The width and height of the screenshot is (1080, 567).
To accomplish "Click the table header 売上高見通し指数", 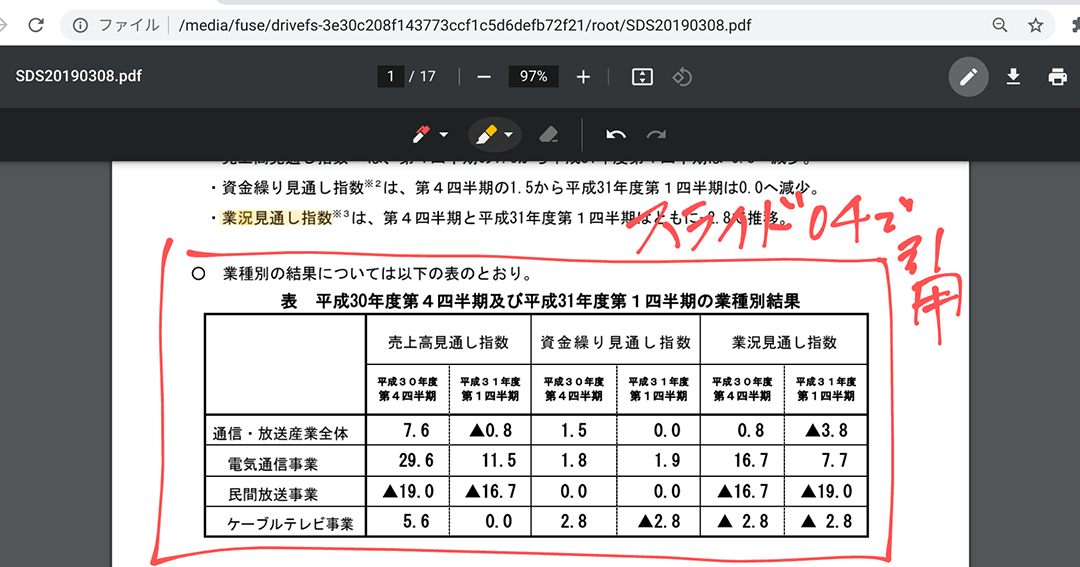I will tap(448, 342).
